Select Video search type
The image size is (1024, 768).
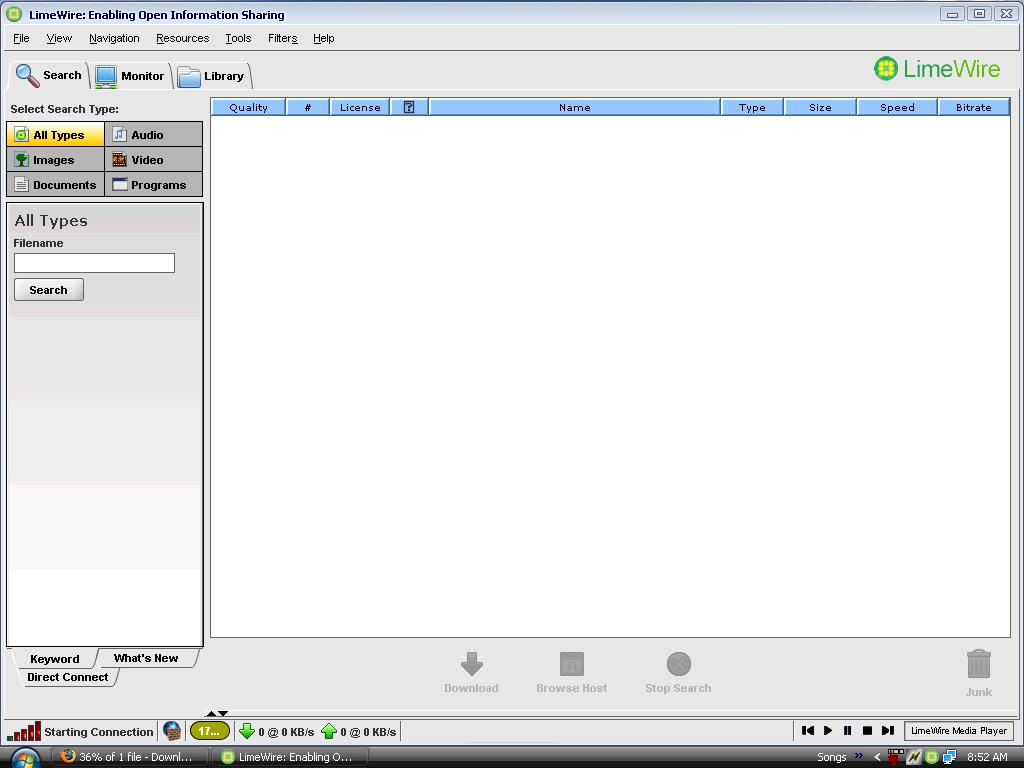click(x=153, y=159)
